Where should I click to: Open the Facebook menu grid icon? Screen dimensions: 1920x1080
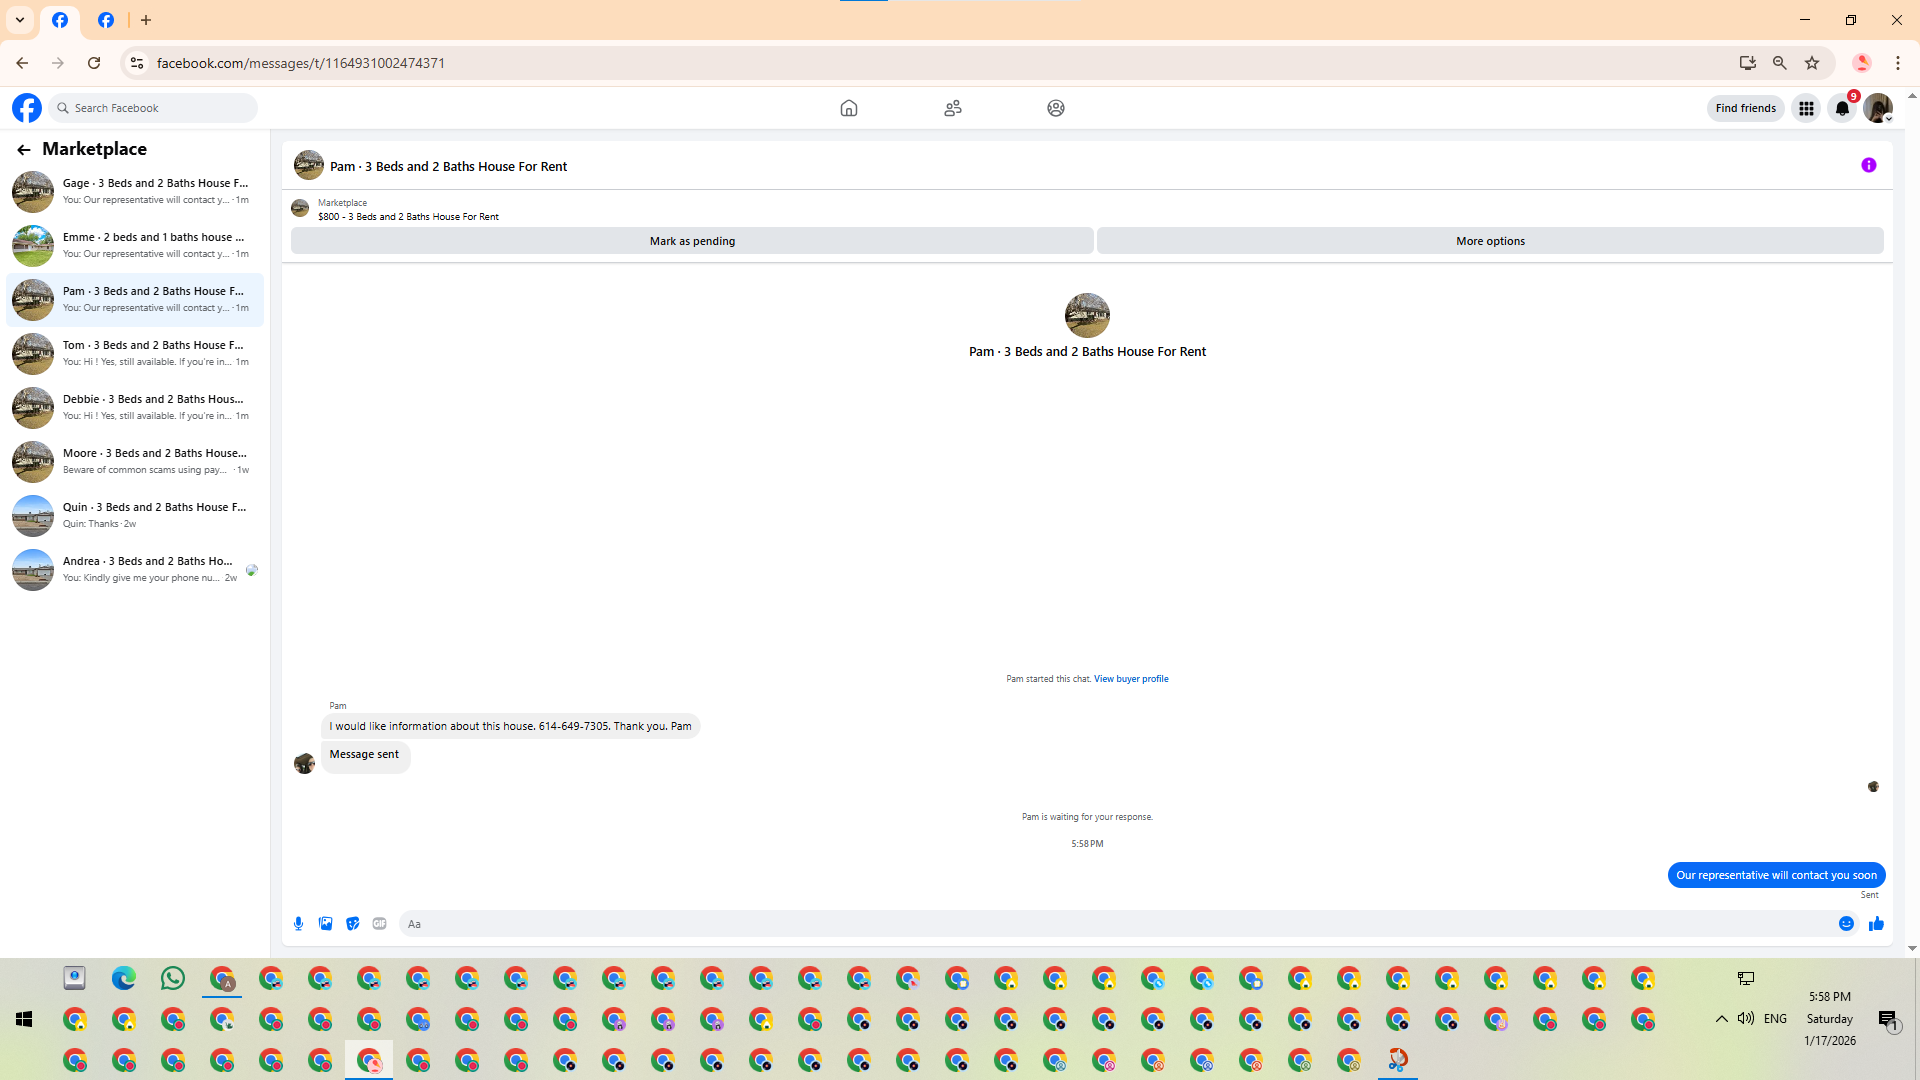click(1806, 108)
